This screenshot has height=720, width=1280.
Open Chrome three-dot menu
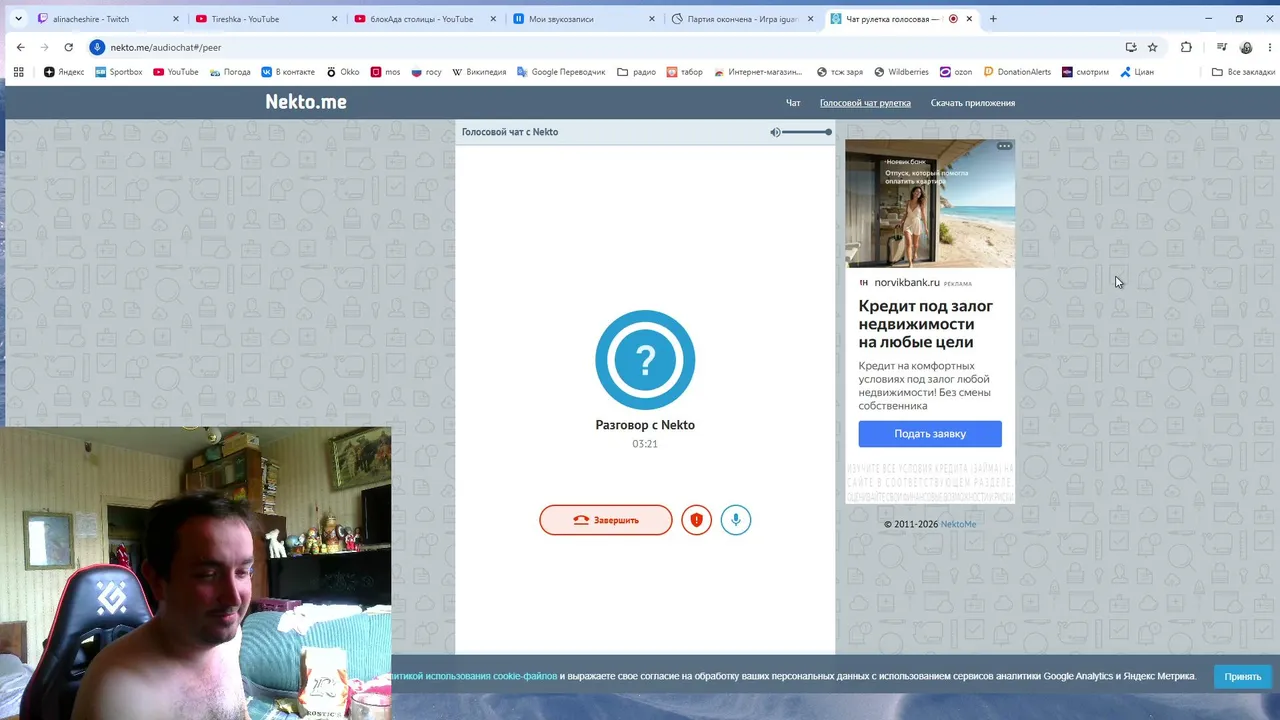click(1268, 47)
